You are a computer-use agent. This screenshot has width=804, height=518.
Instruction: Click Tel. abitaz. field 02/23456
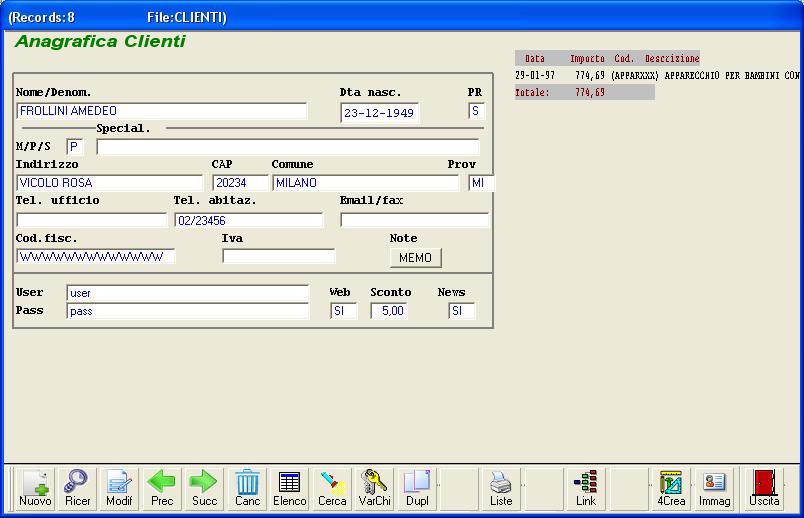click(x=249, y=220)
